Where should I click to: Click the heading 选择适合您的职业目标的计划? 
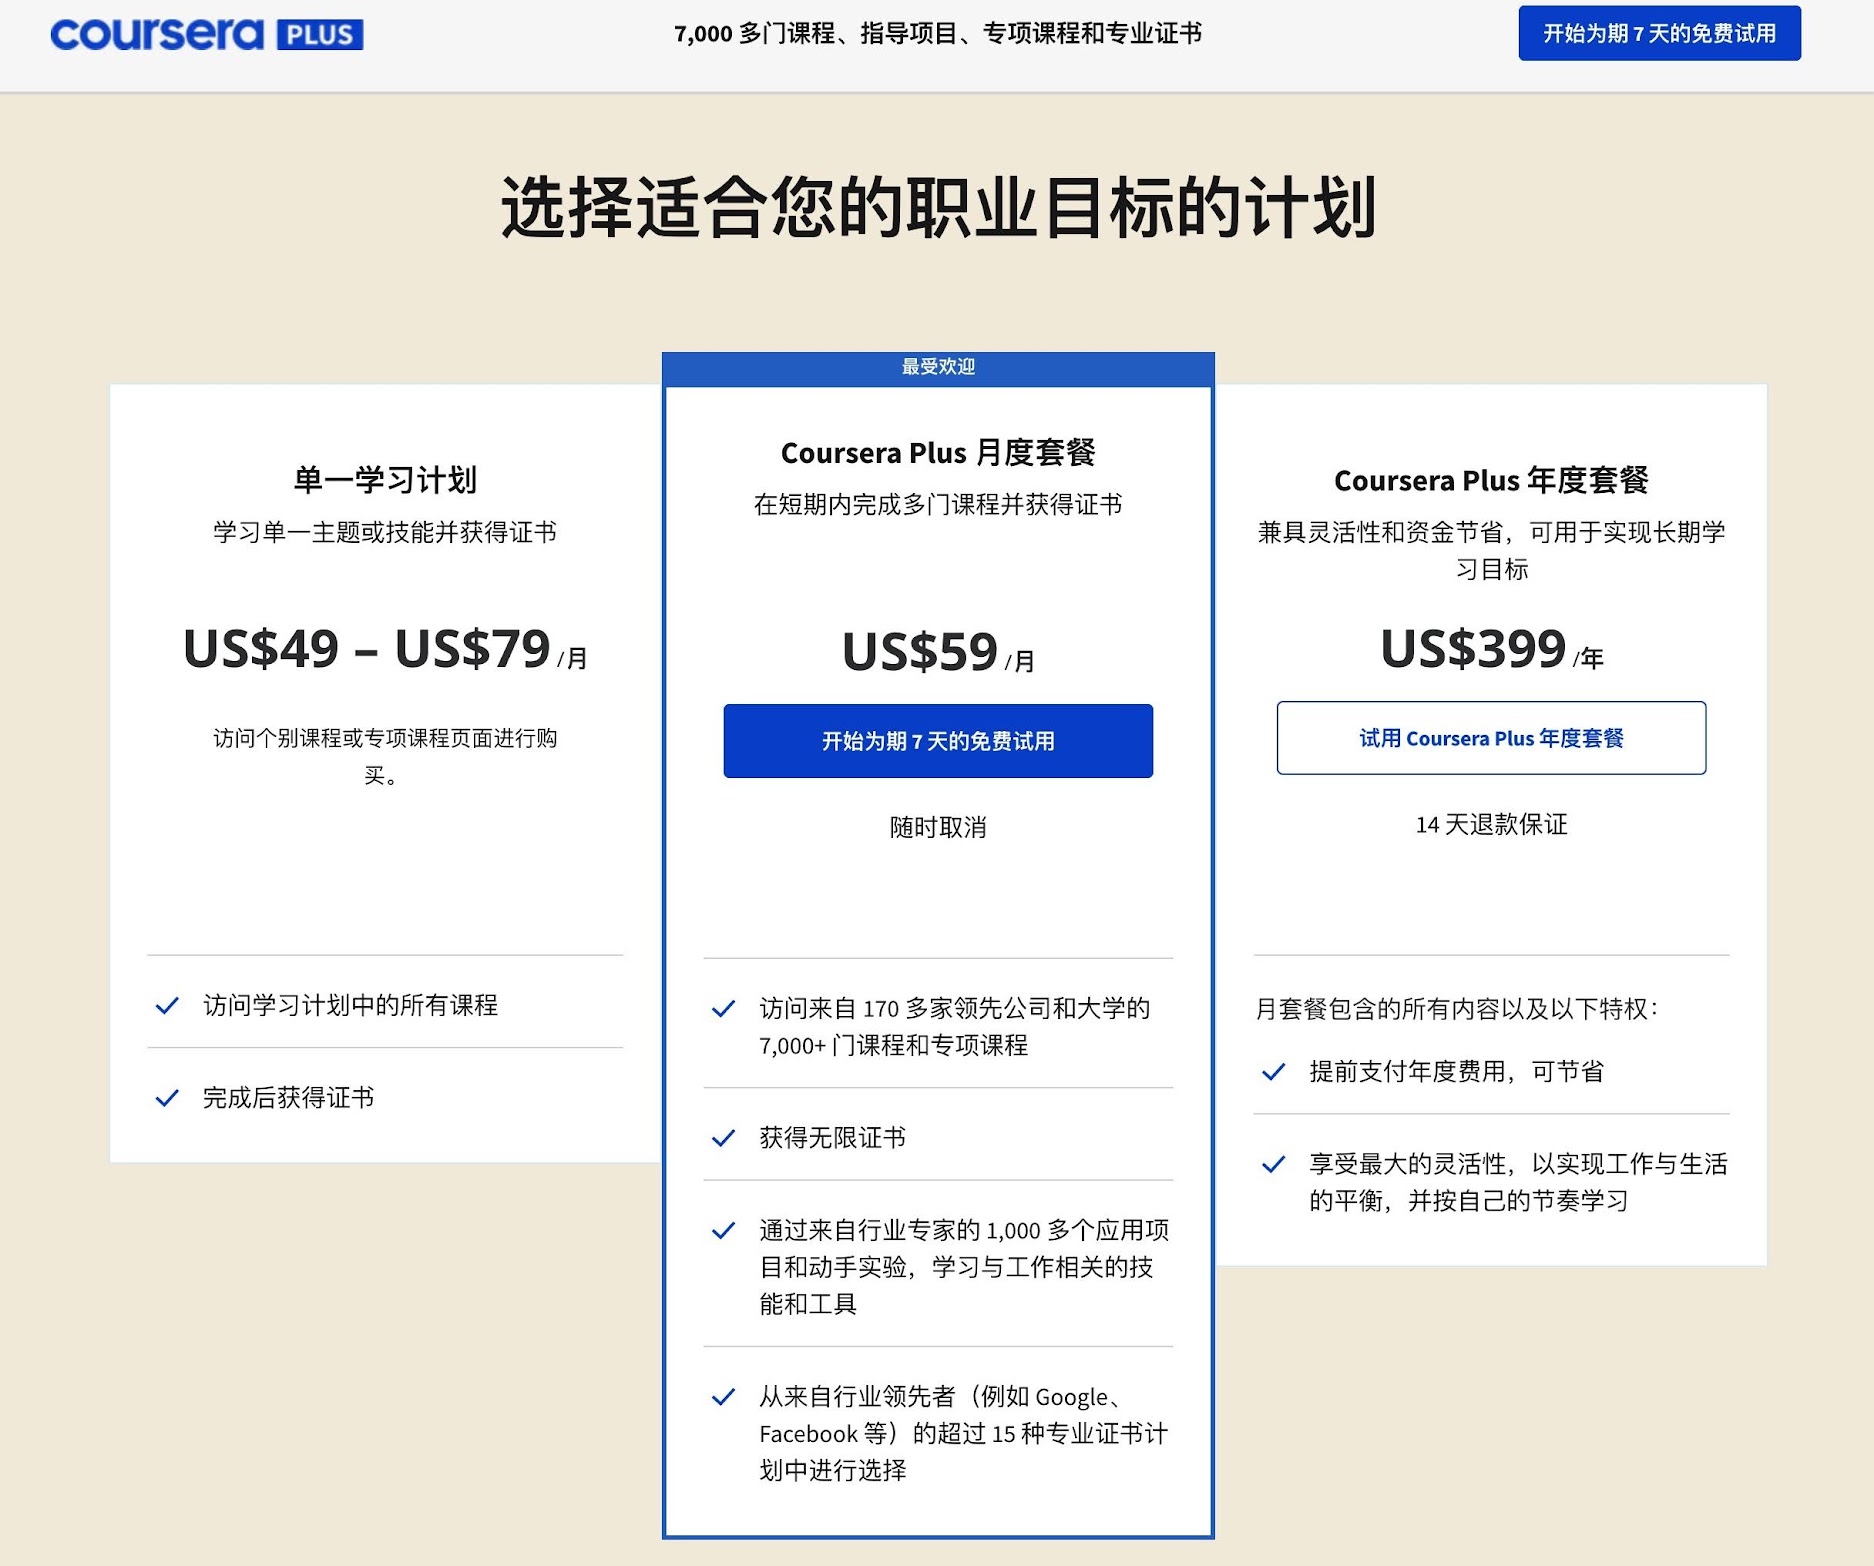(x=938, y=207)
